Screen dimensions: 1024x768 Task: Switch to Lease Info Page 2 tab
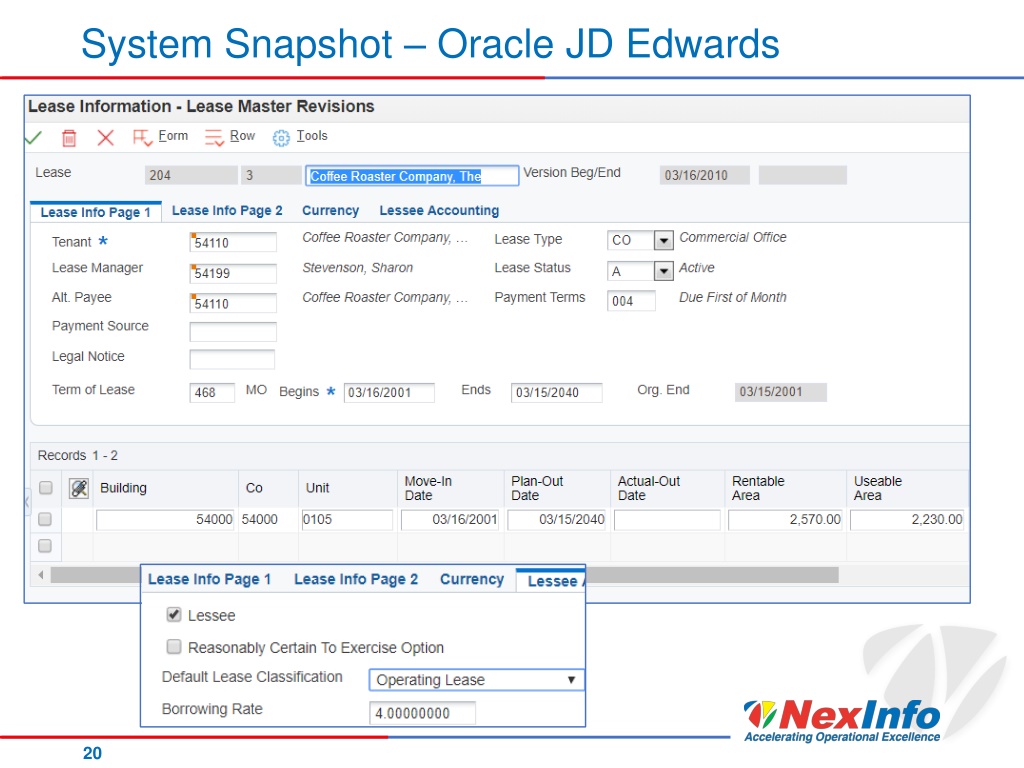point(227,210)
